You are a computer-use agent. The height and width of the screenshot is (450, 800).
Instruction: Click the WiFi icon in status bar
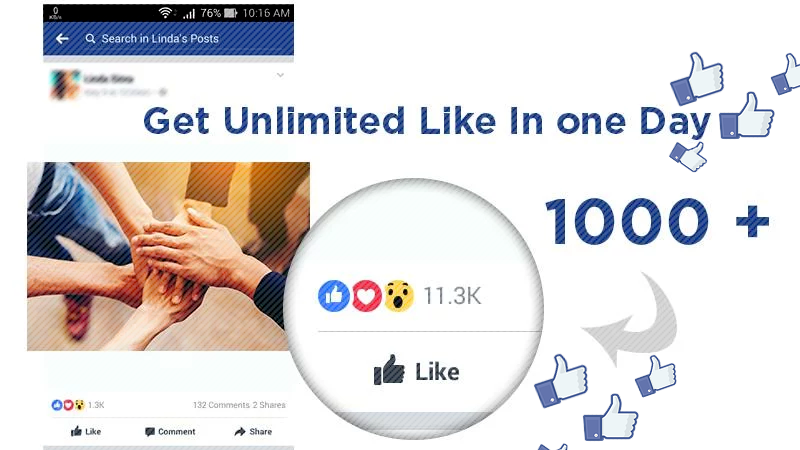tap(165, 13)
